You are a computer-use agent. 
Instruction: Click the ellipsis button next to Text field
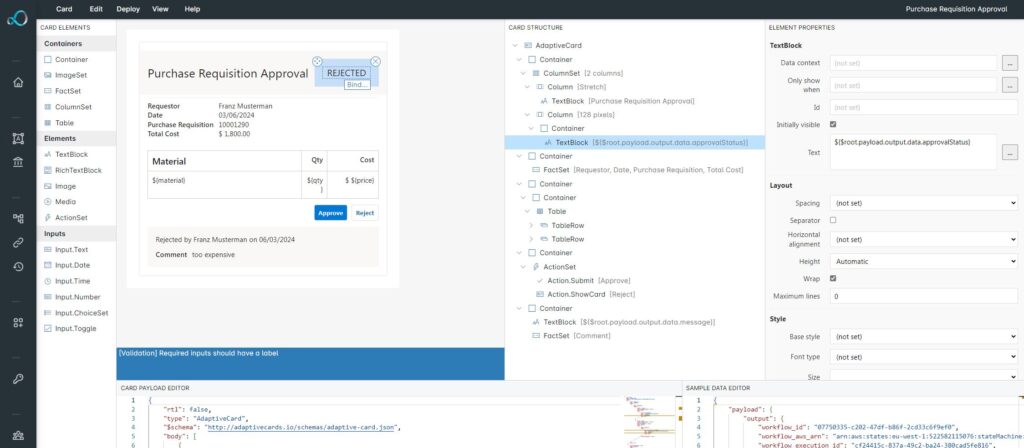[x=1010, y=152]
